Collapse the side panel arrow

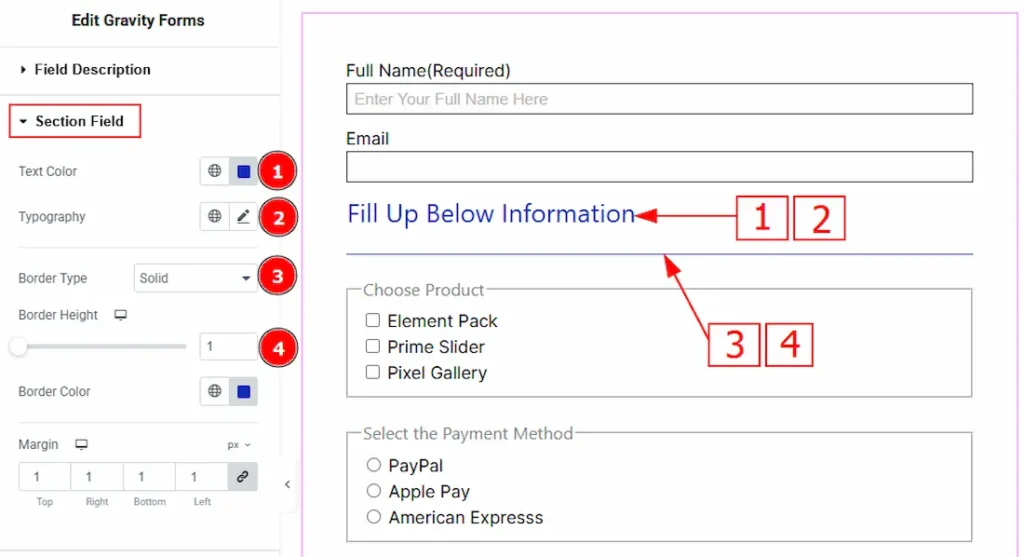(288, 484)
